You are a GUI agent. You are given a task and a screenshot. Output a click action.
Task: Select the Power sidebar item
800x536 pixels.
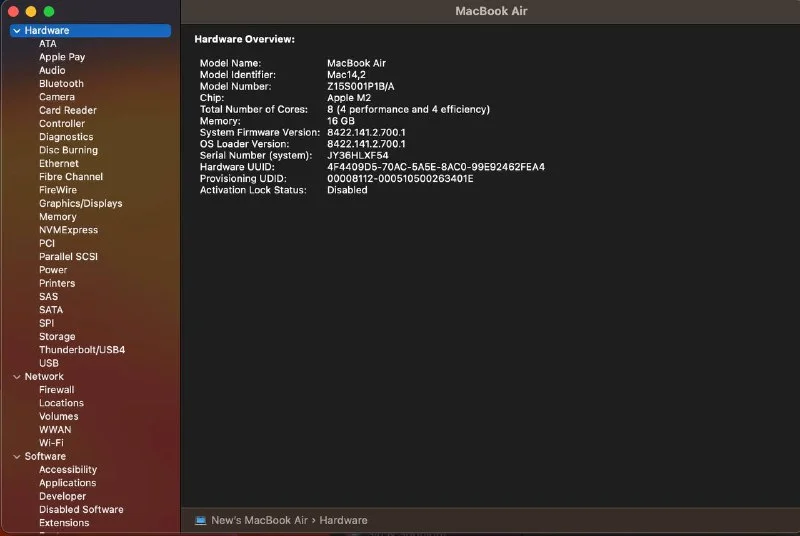[53, 270]
